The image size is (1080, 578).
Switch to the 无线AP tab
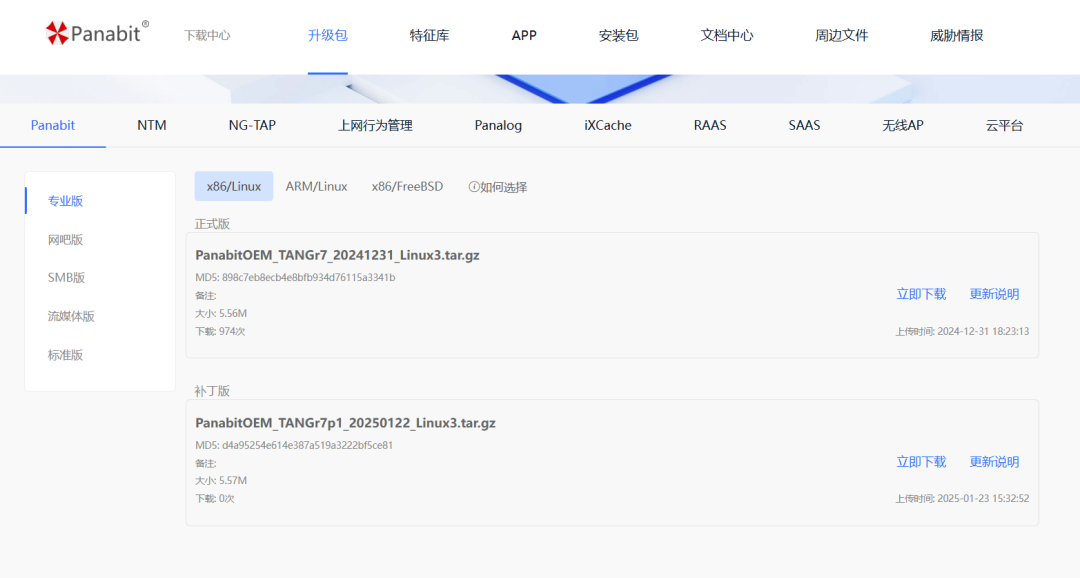coord(903,125)
